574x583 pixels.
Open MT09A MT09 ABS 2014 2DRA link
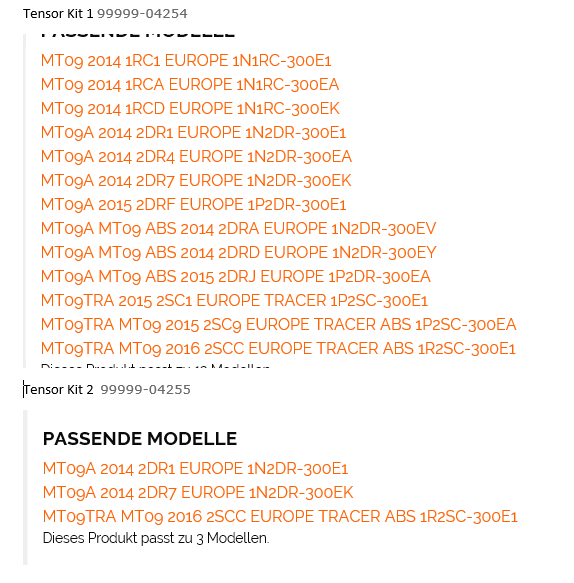(x=238, y=229)
